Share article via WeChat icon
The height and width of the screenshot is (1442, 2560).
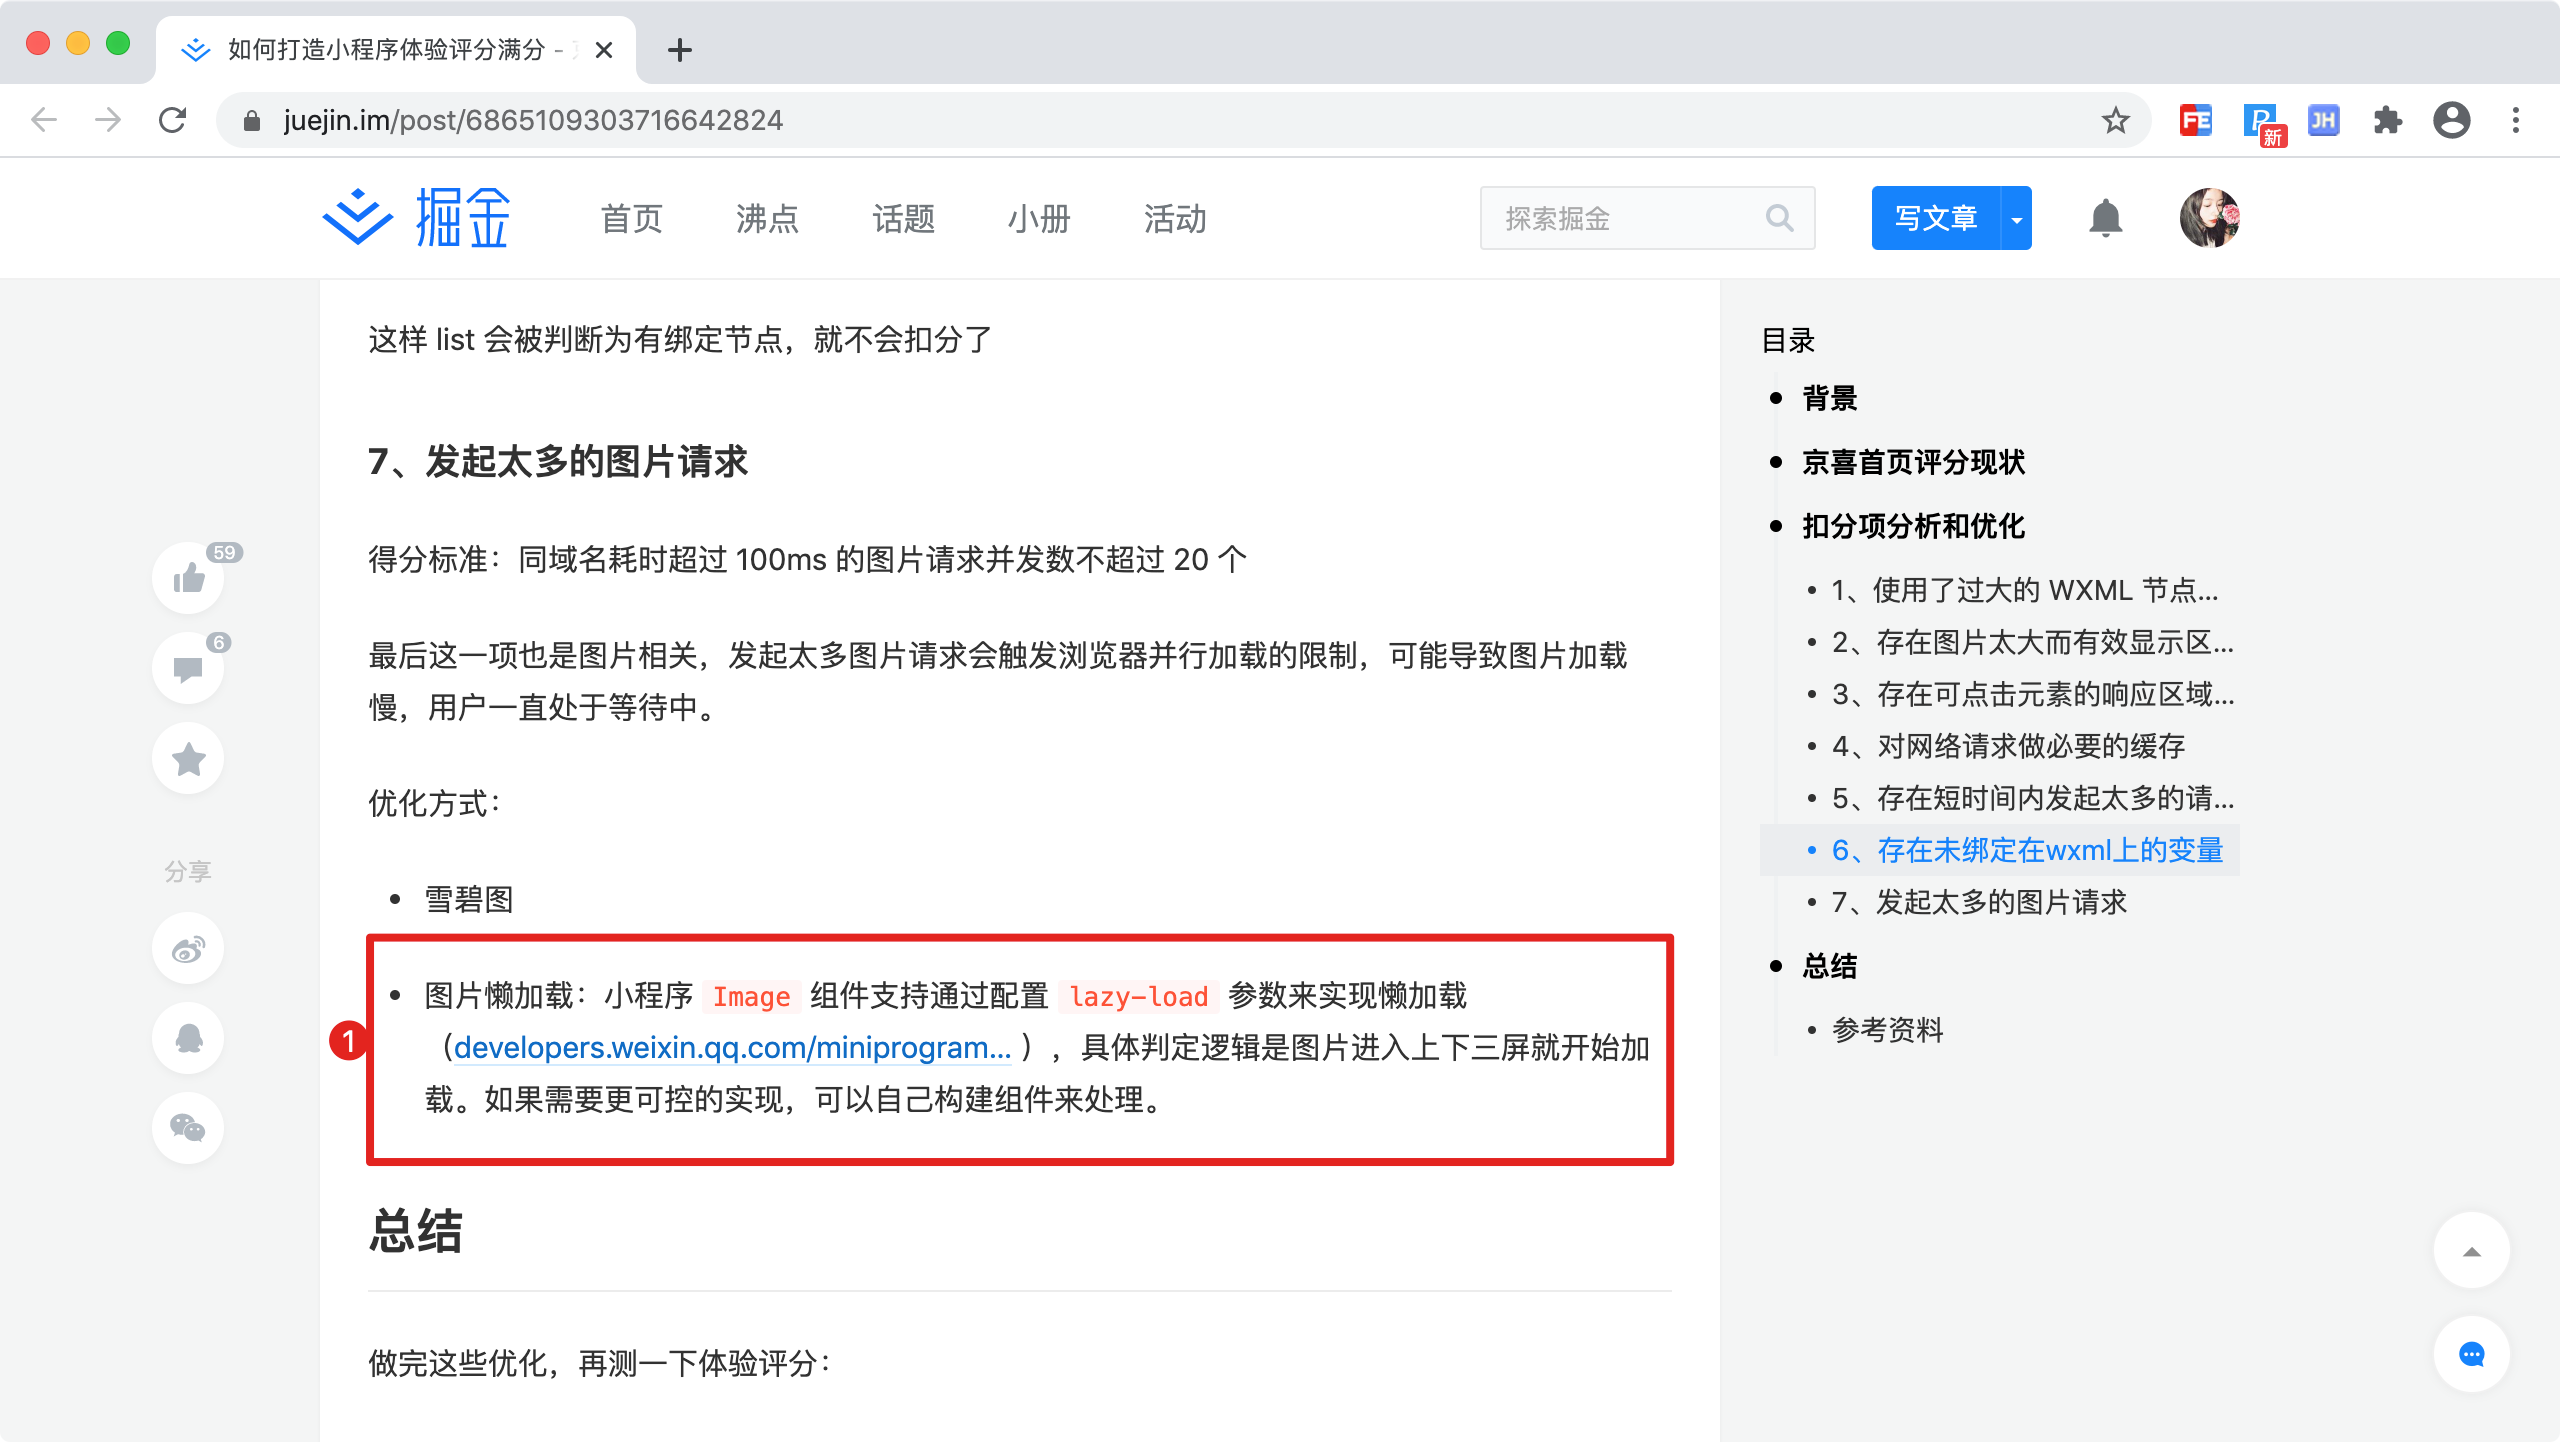point(188,1128)
